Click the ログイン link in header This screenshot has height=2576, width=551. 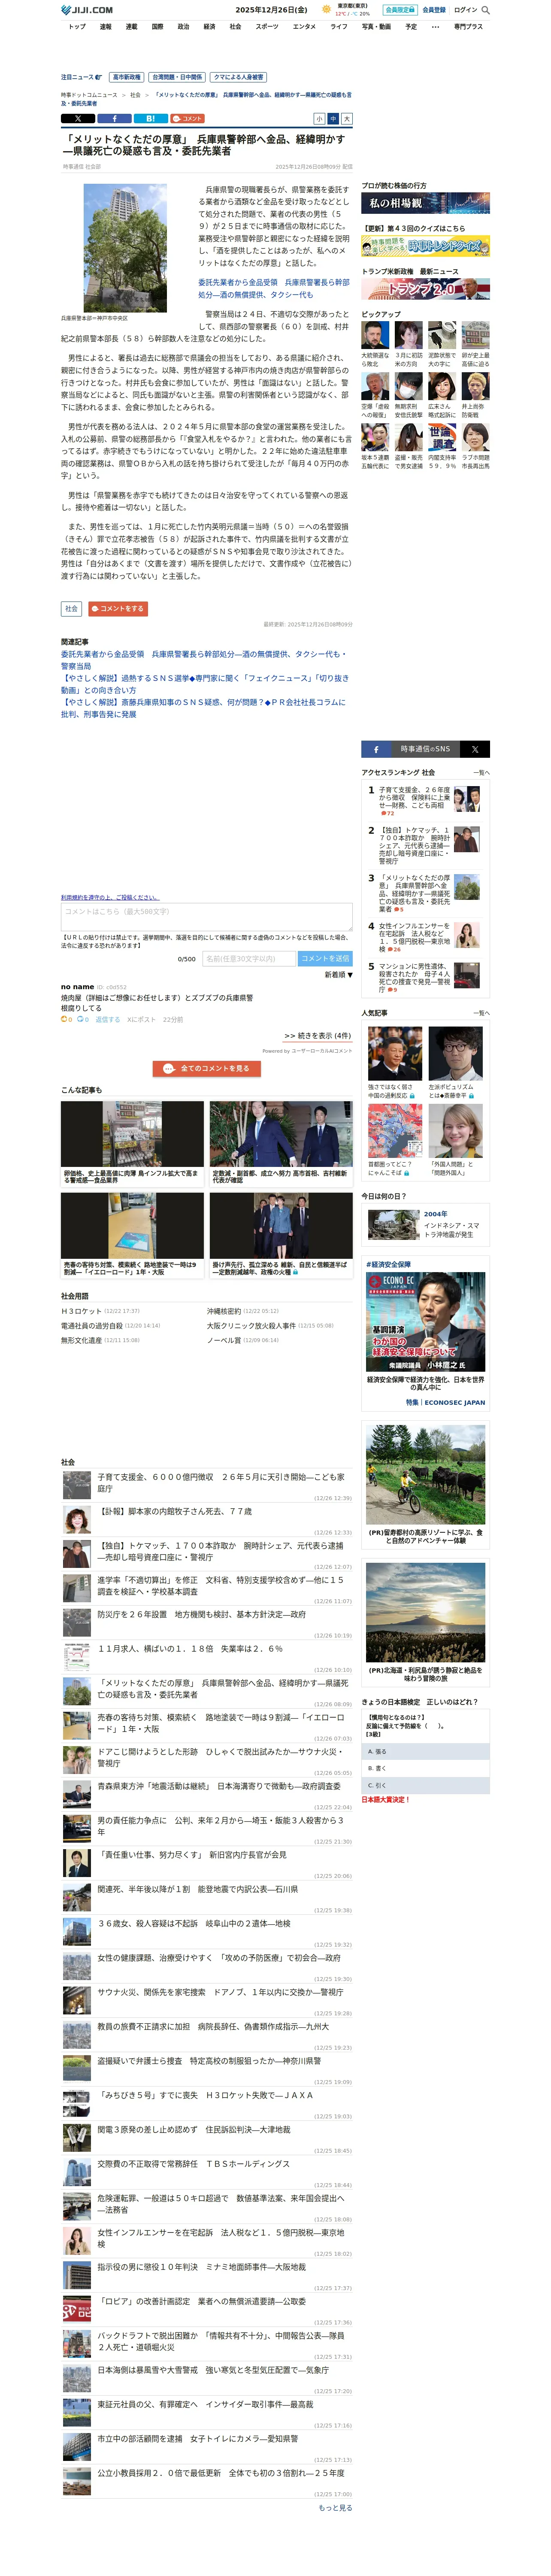click(465, 10)
